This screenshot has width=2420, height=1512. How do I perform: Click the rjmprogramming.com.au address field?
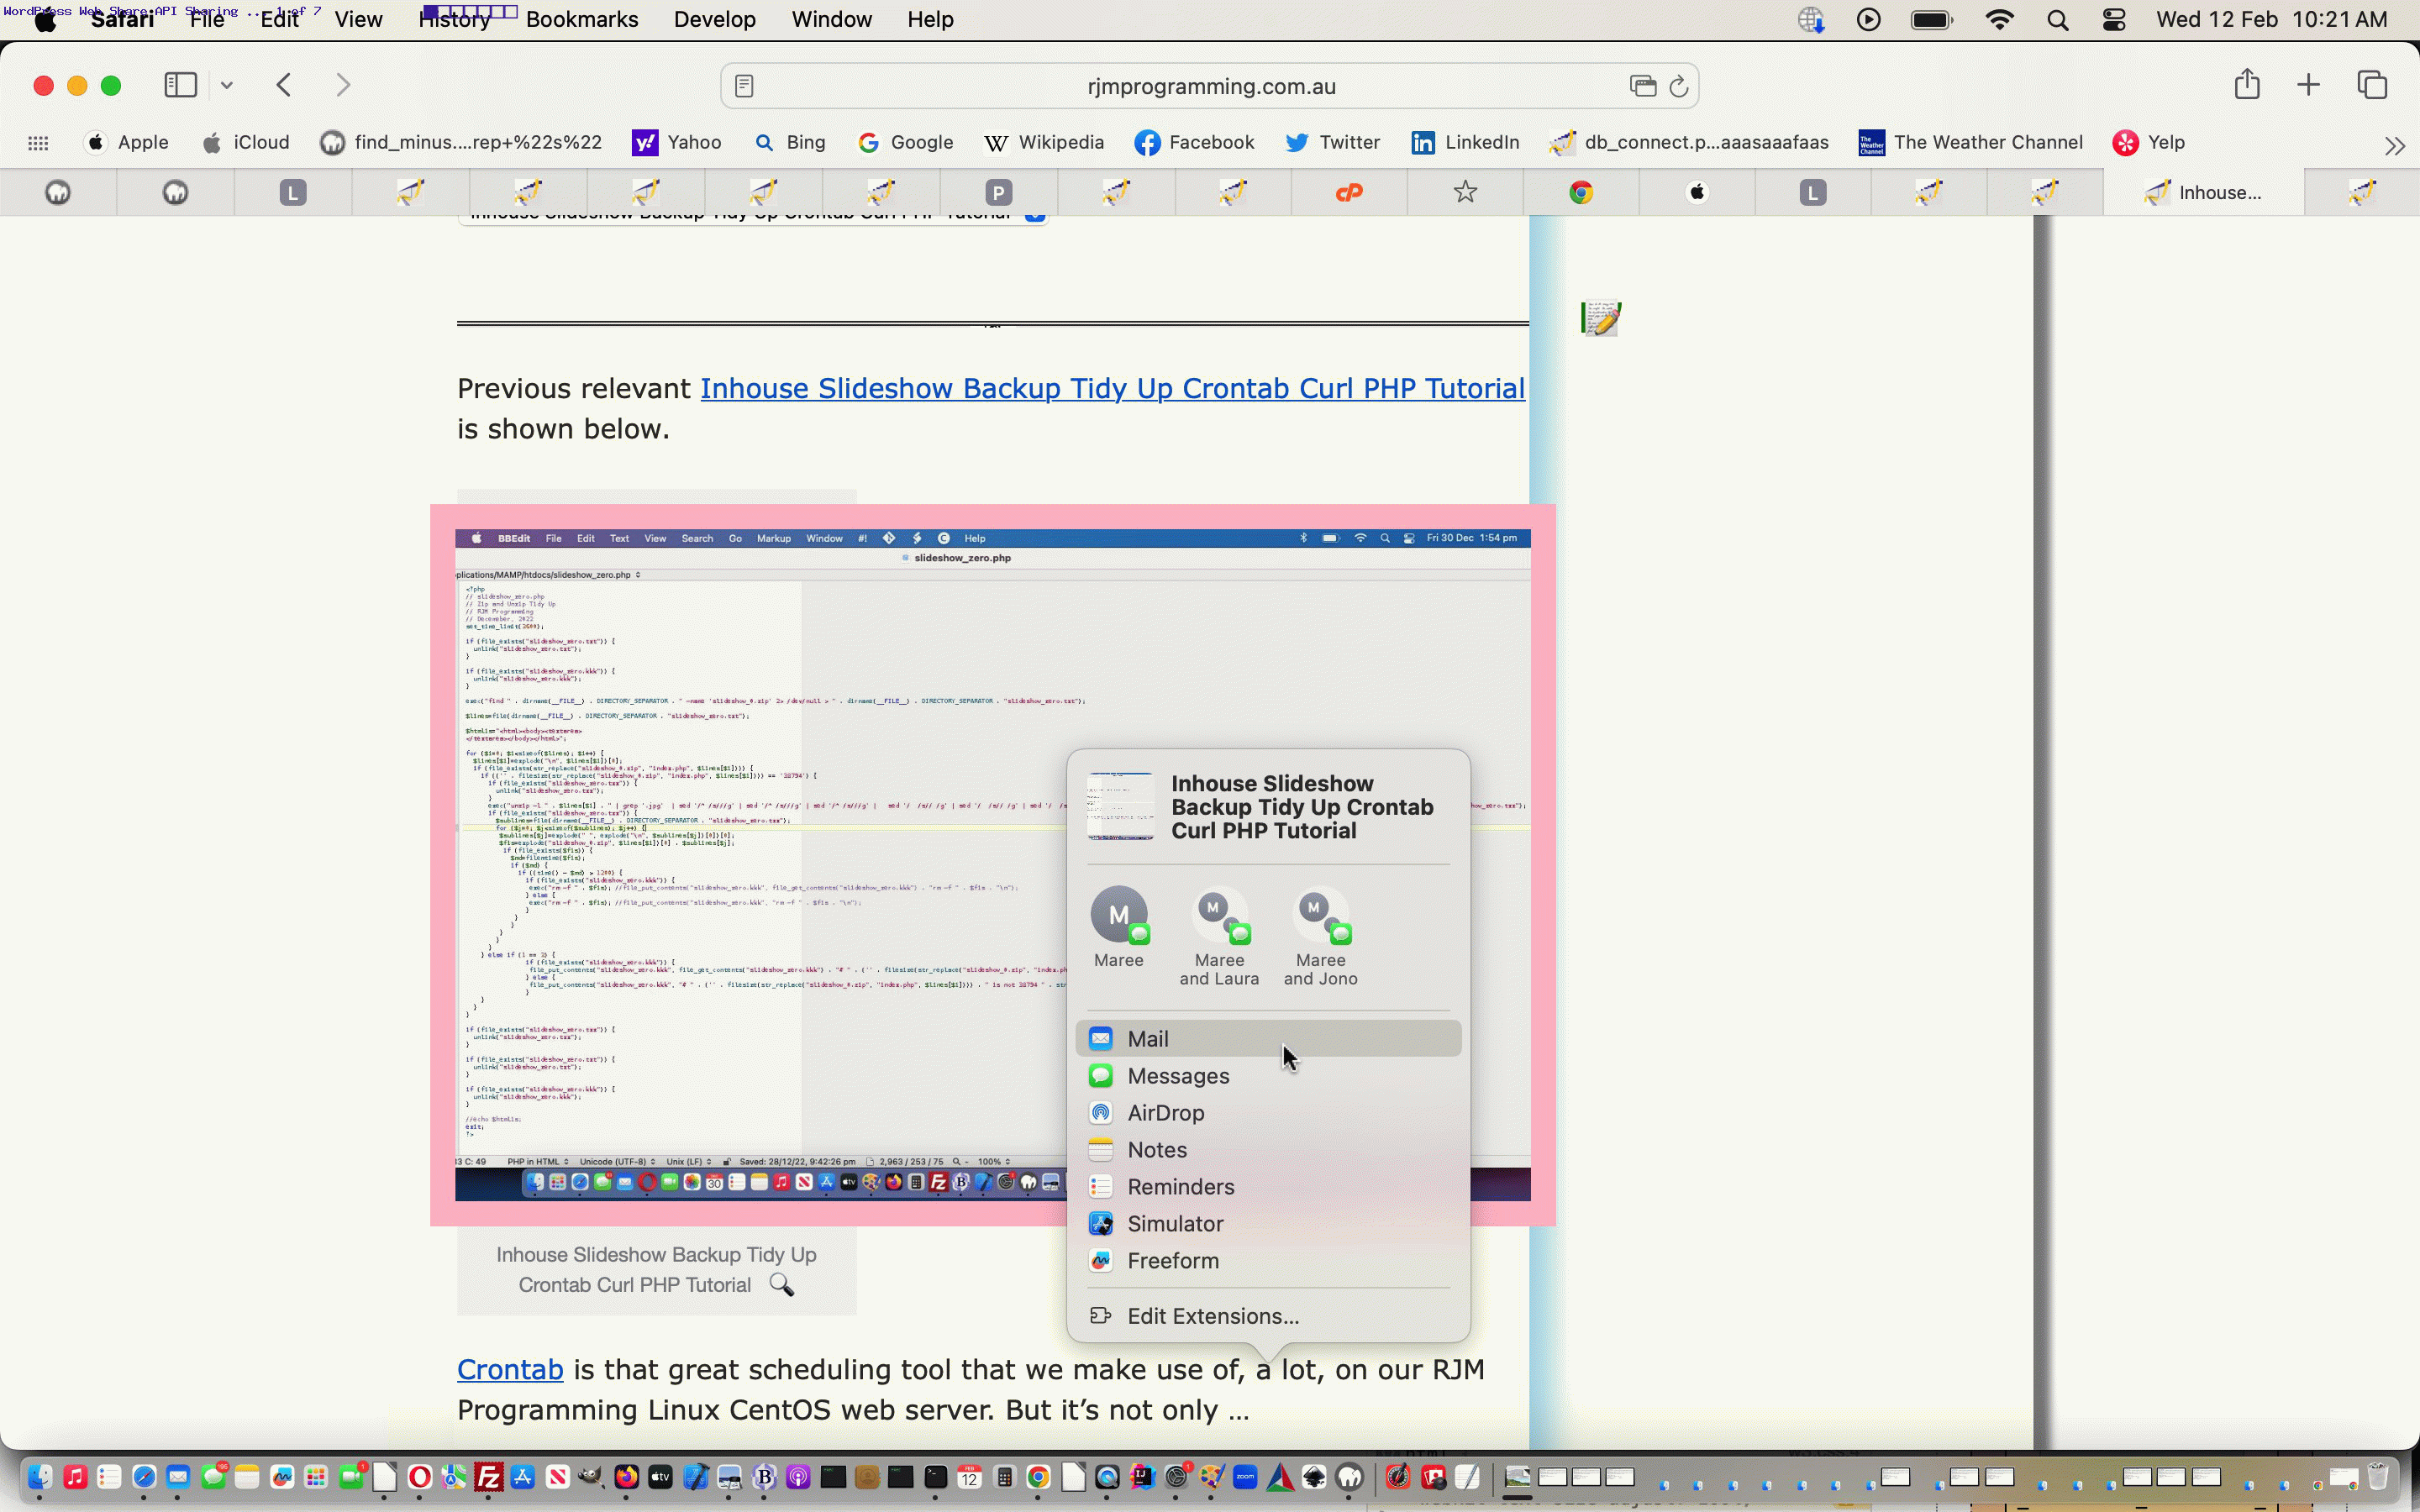click(x=1210, y=86)
